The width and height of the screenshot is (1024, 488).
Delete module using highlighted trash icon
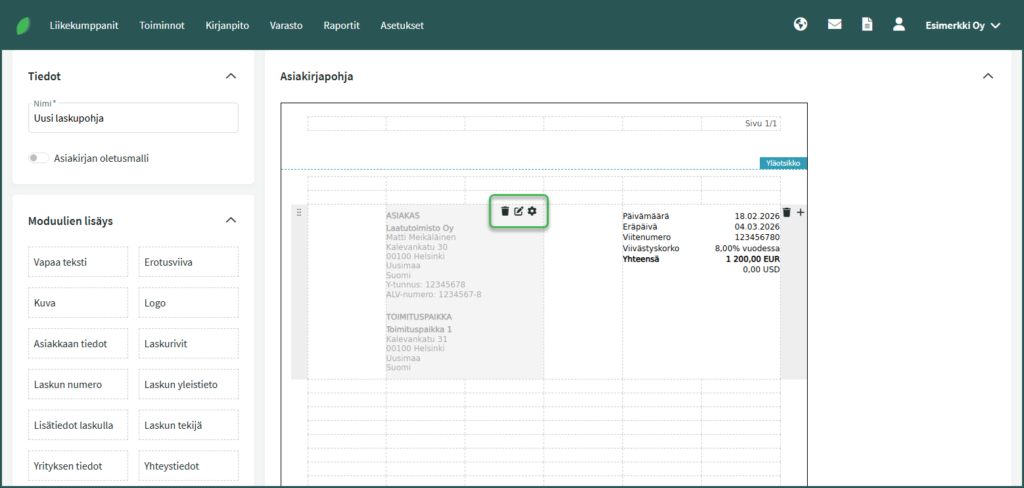(505, 211)
